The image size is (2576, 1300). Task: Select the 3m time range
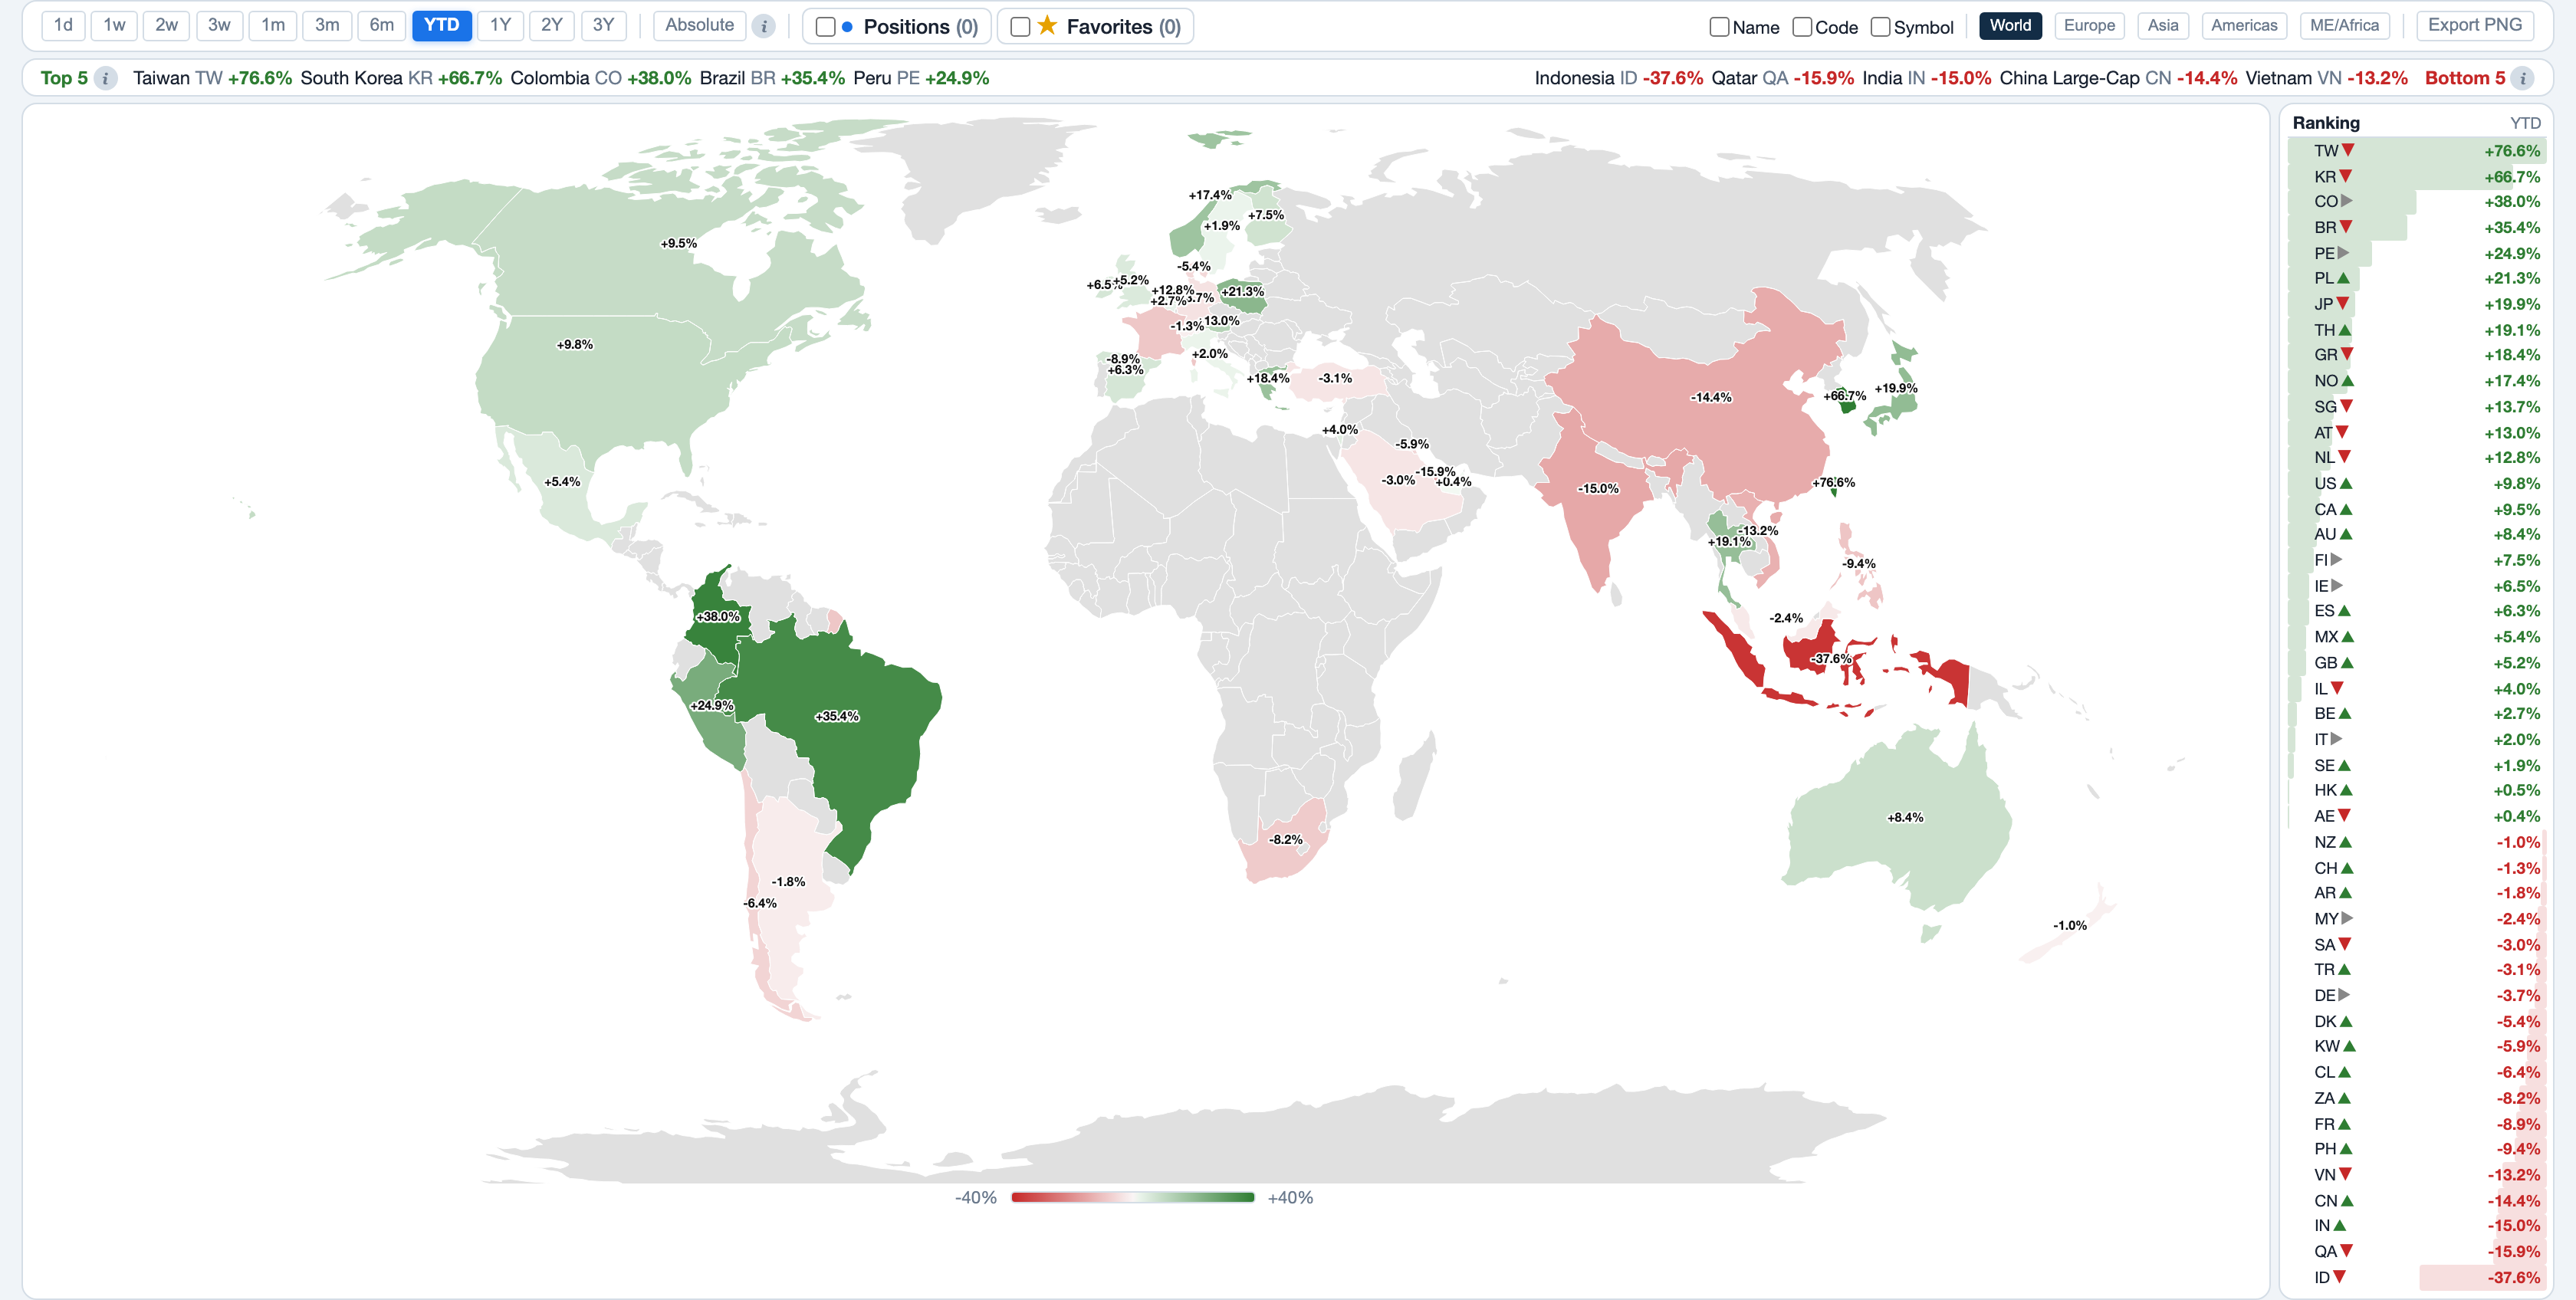[327, 26]
